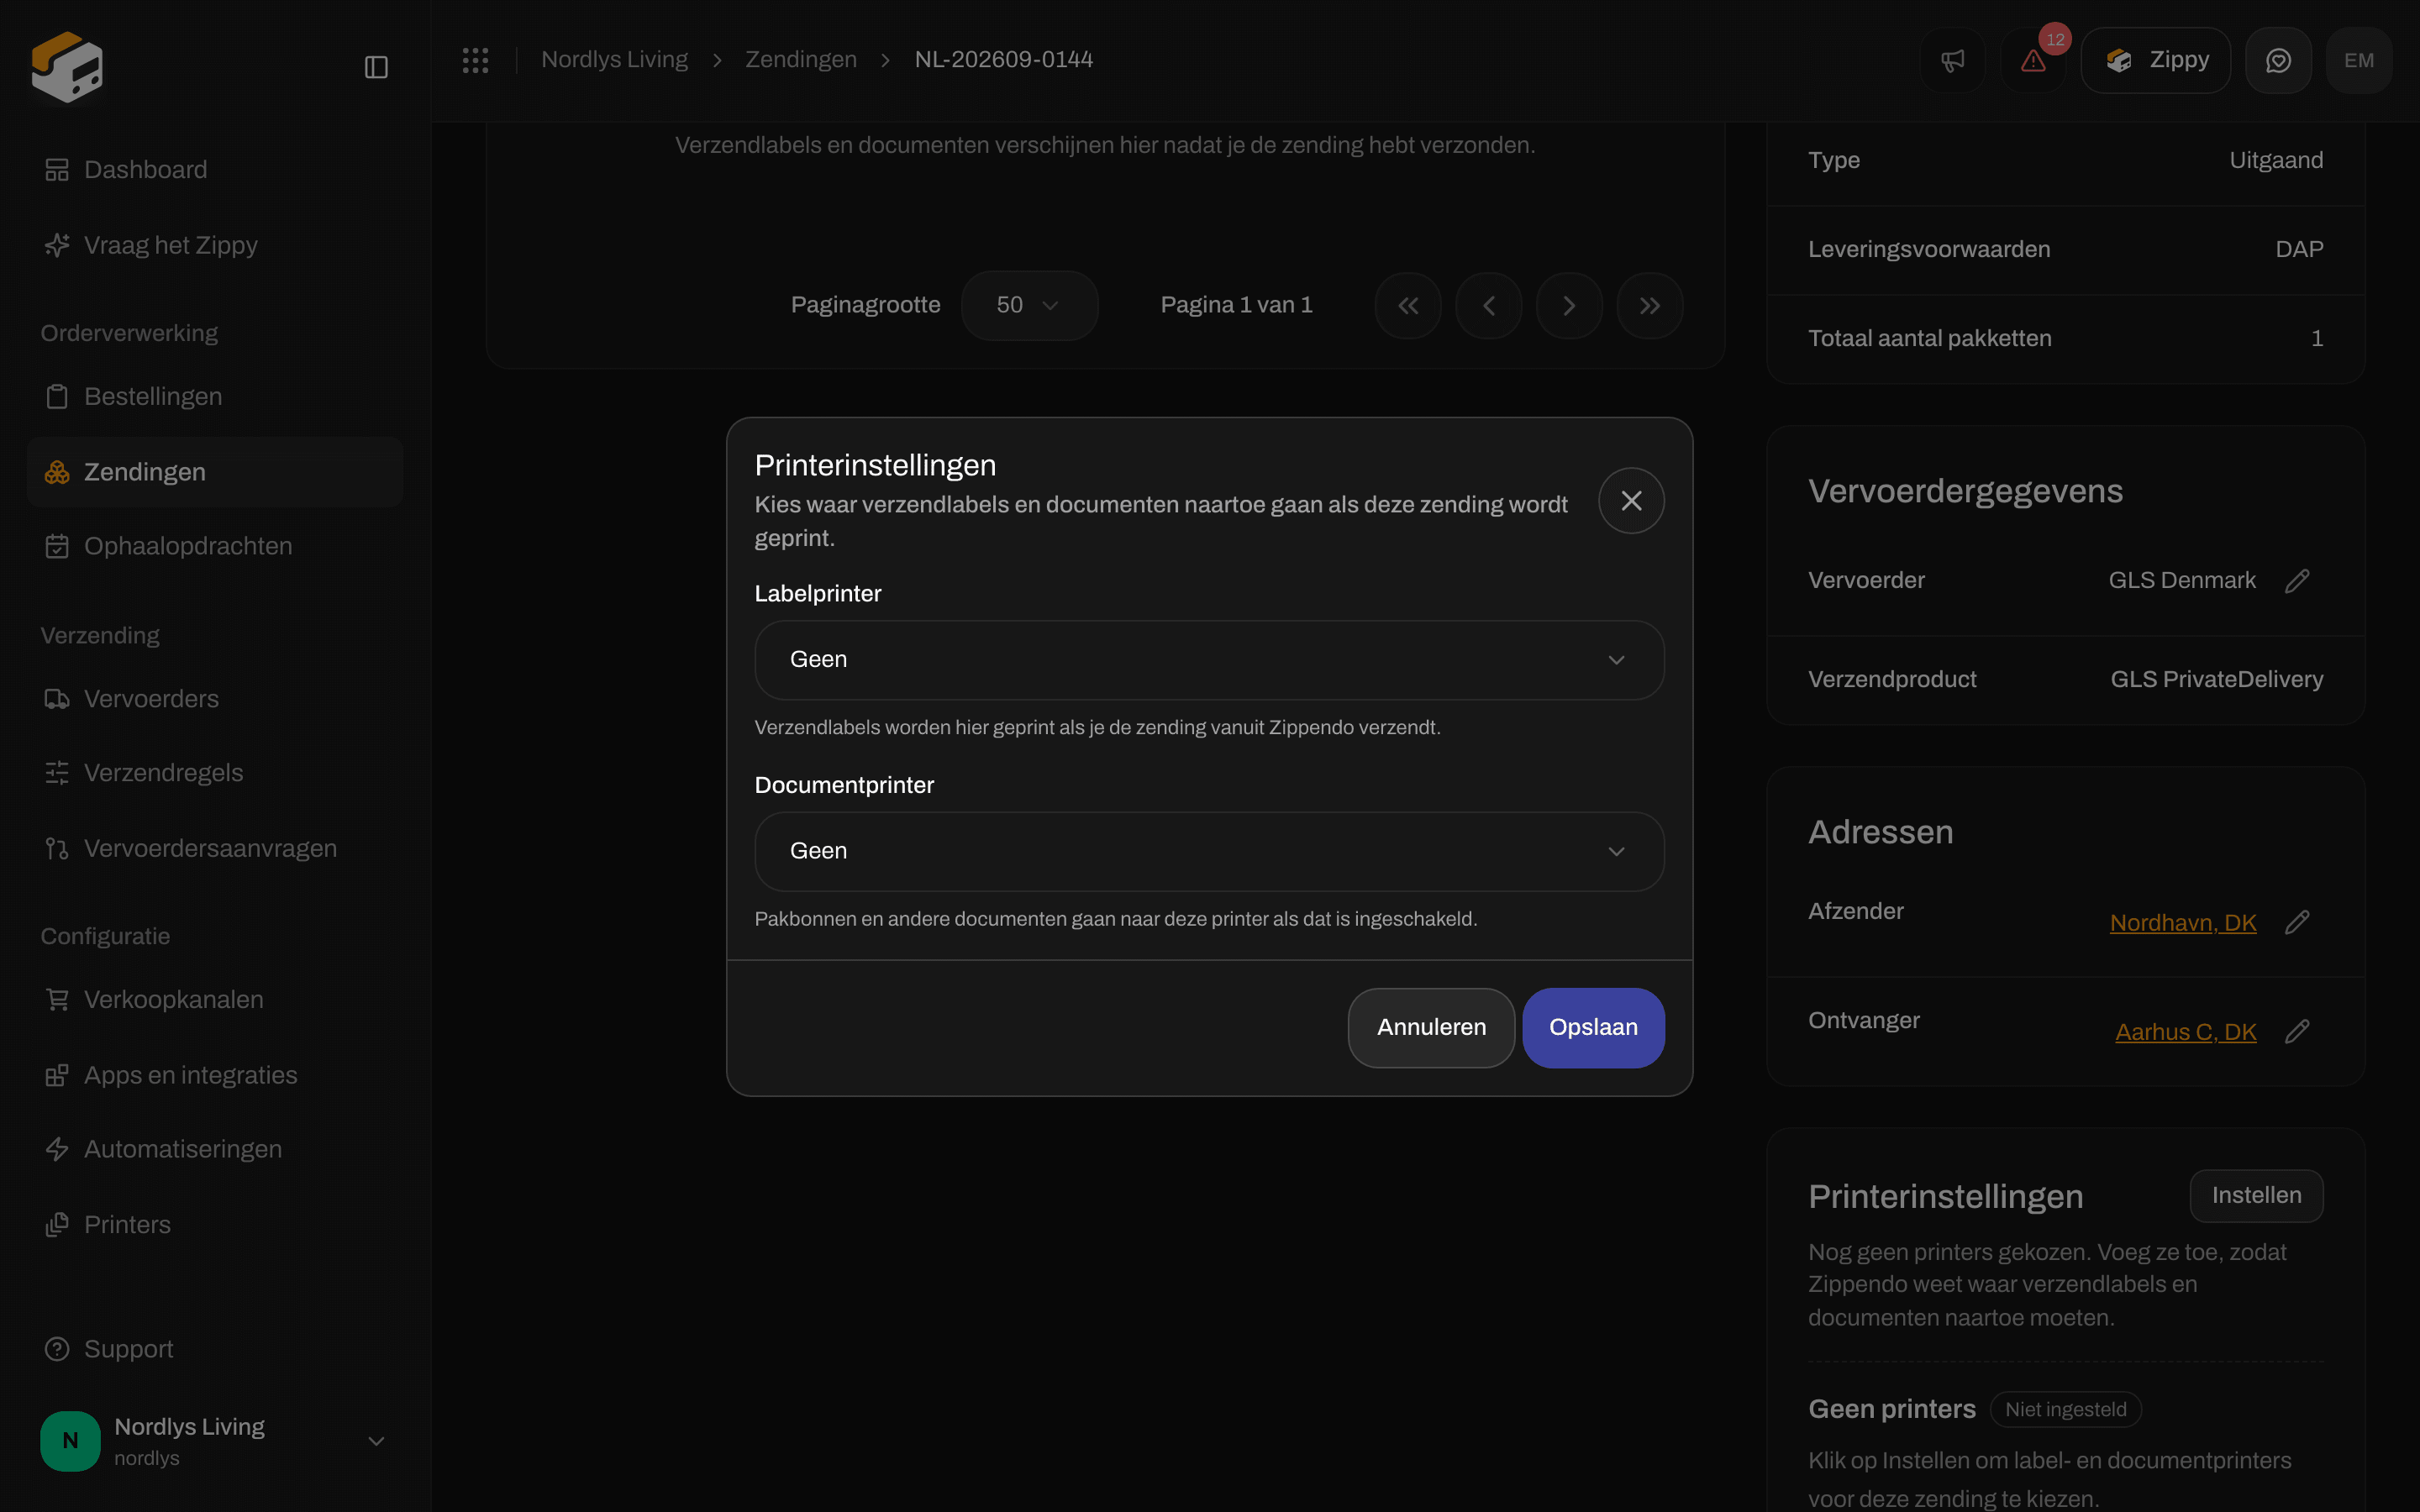Open the Documentprinter dropdown

coord(1209,851)
